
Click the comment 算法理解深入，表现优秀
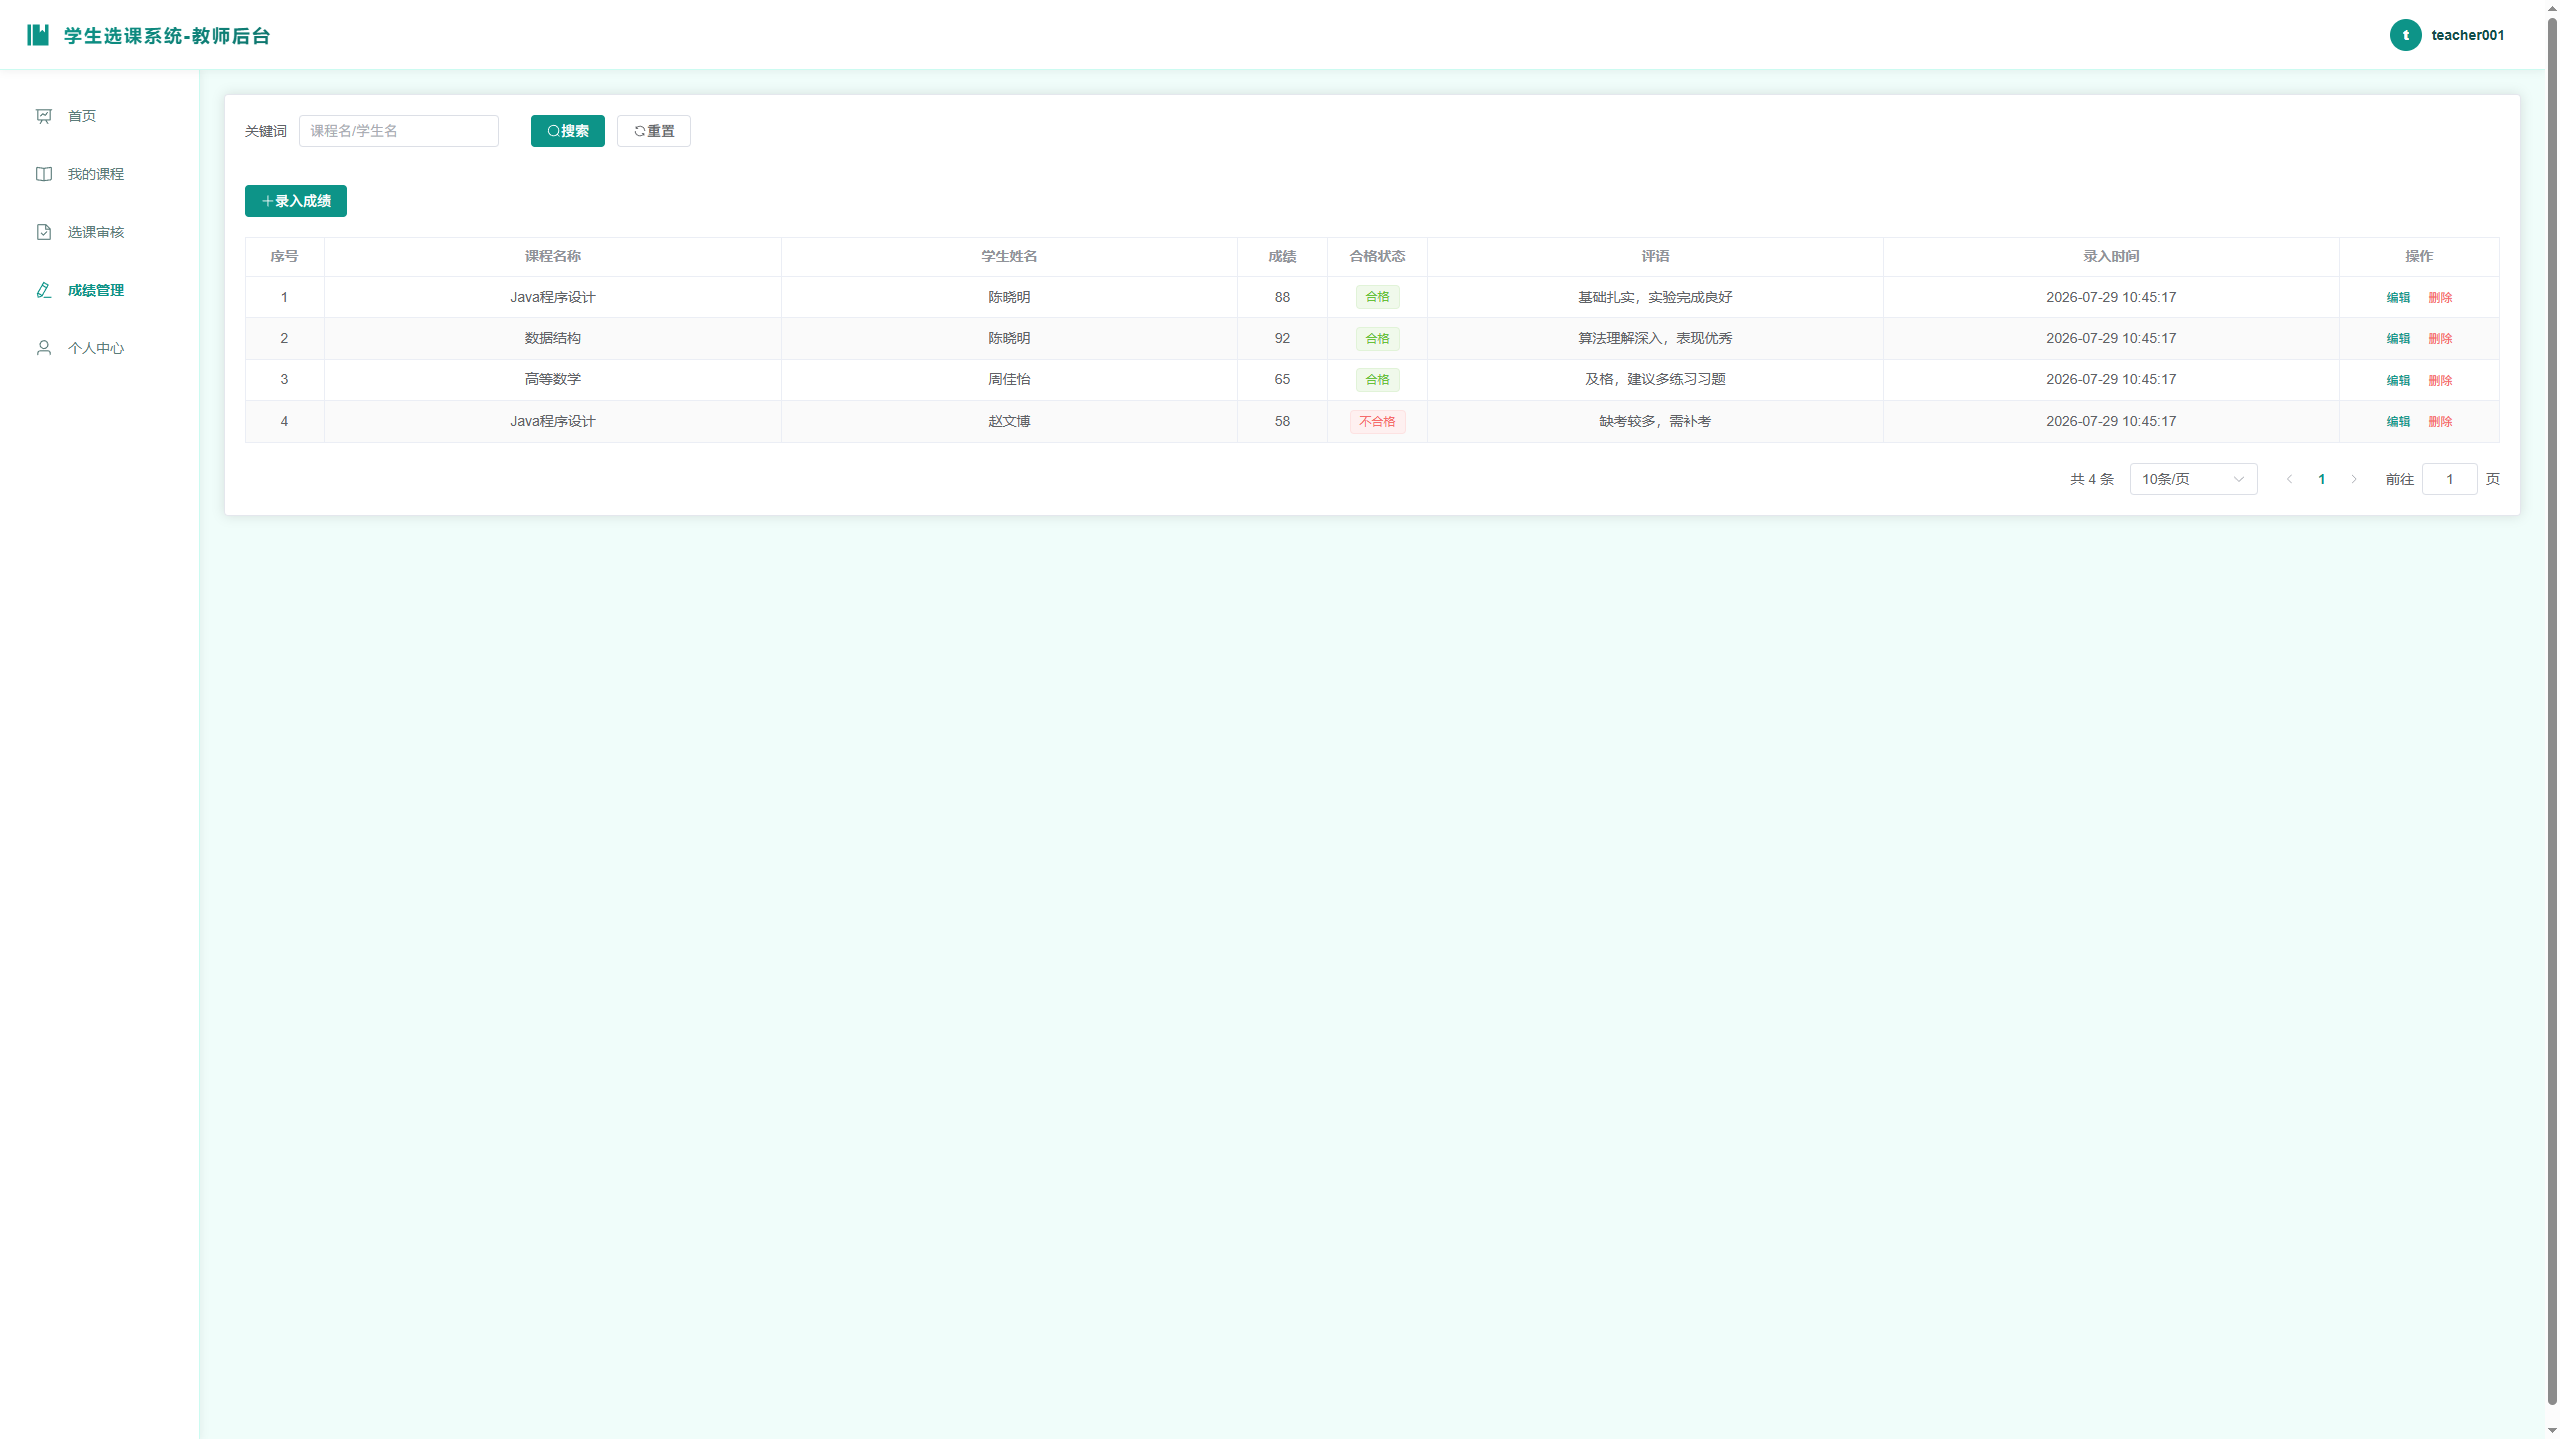(x=1655, y=338)
